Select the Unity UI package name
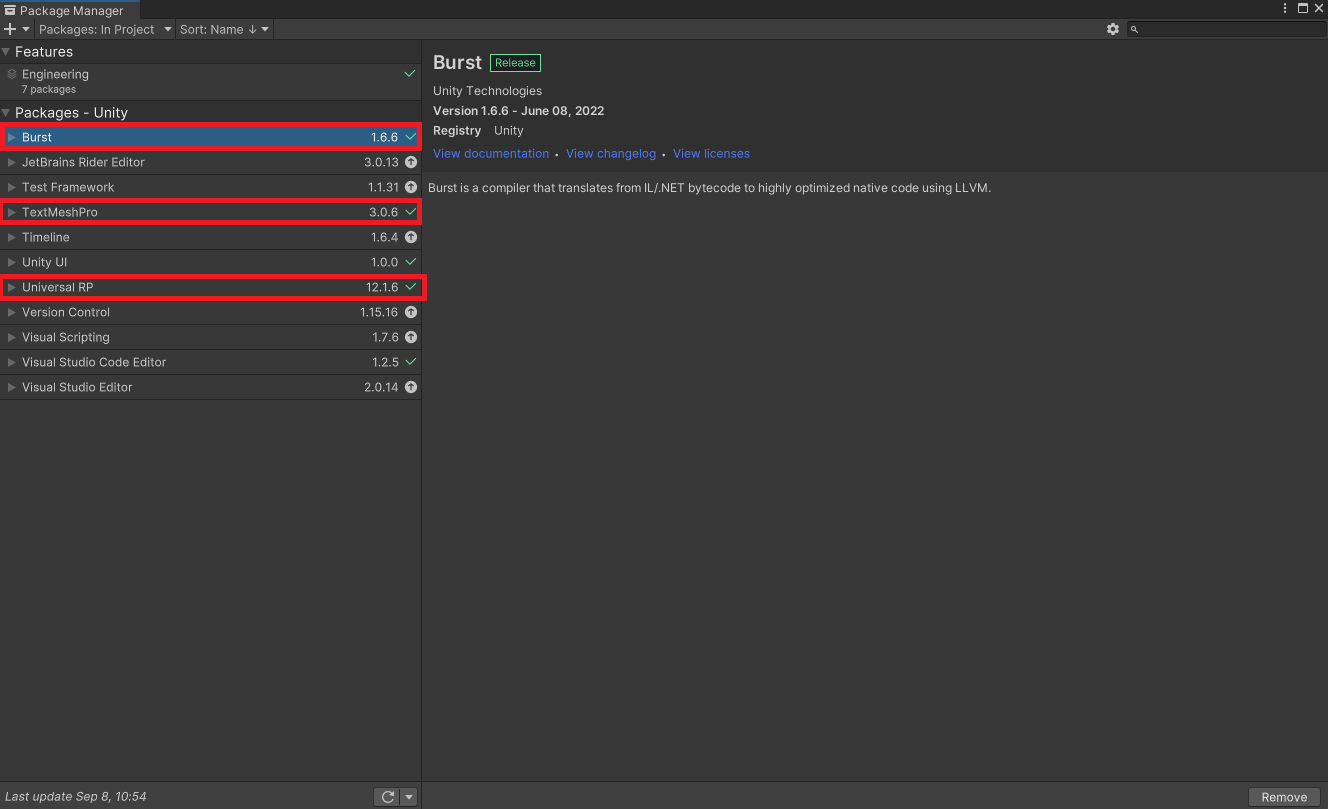 pos(45,262)
